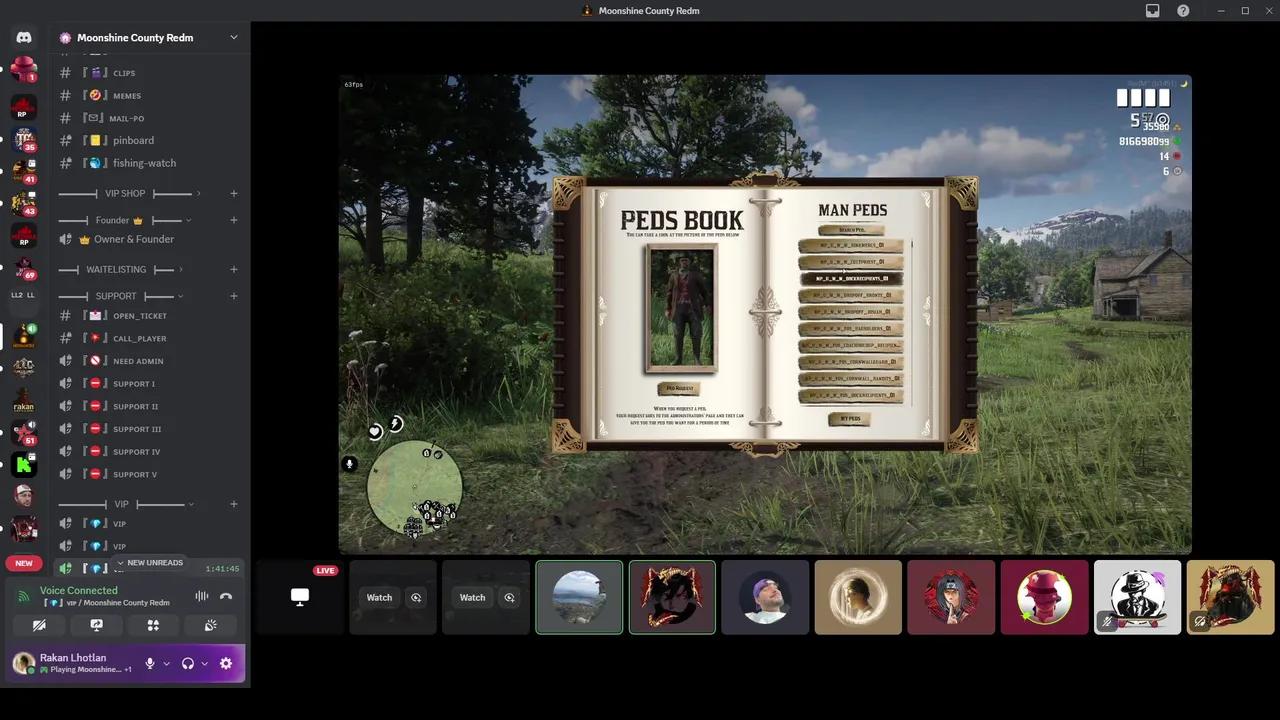Image resolution: width=1280 pixels, height=720 pixels.
Task: Open Voice Connected status details
Action: click(78, 591)
